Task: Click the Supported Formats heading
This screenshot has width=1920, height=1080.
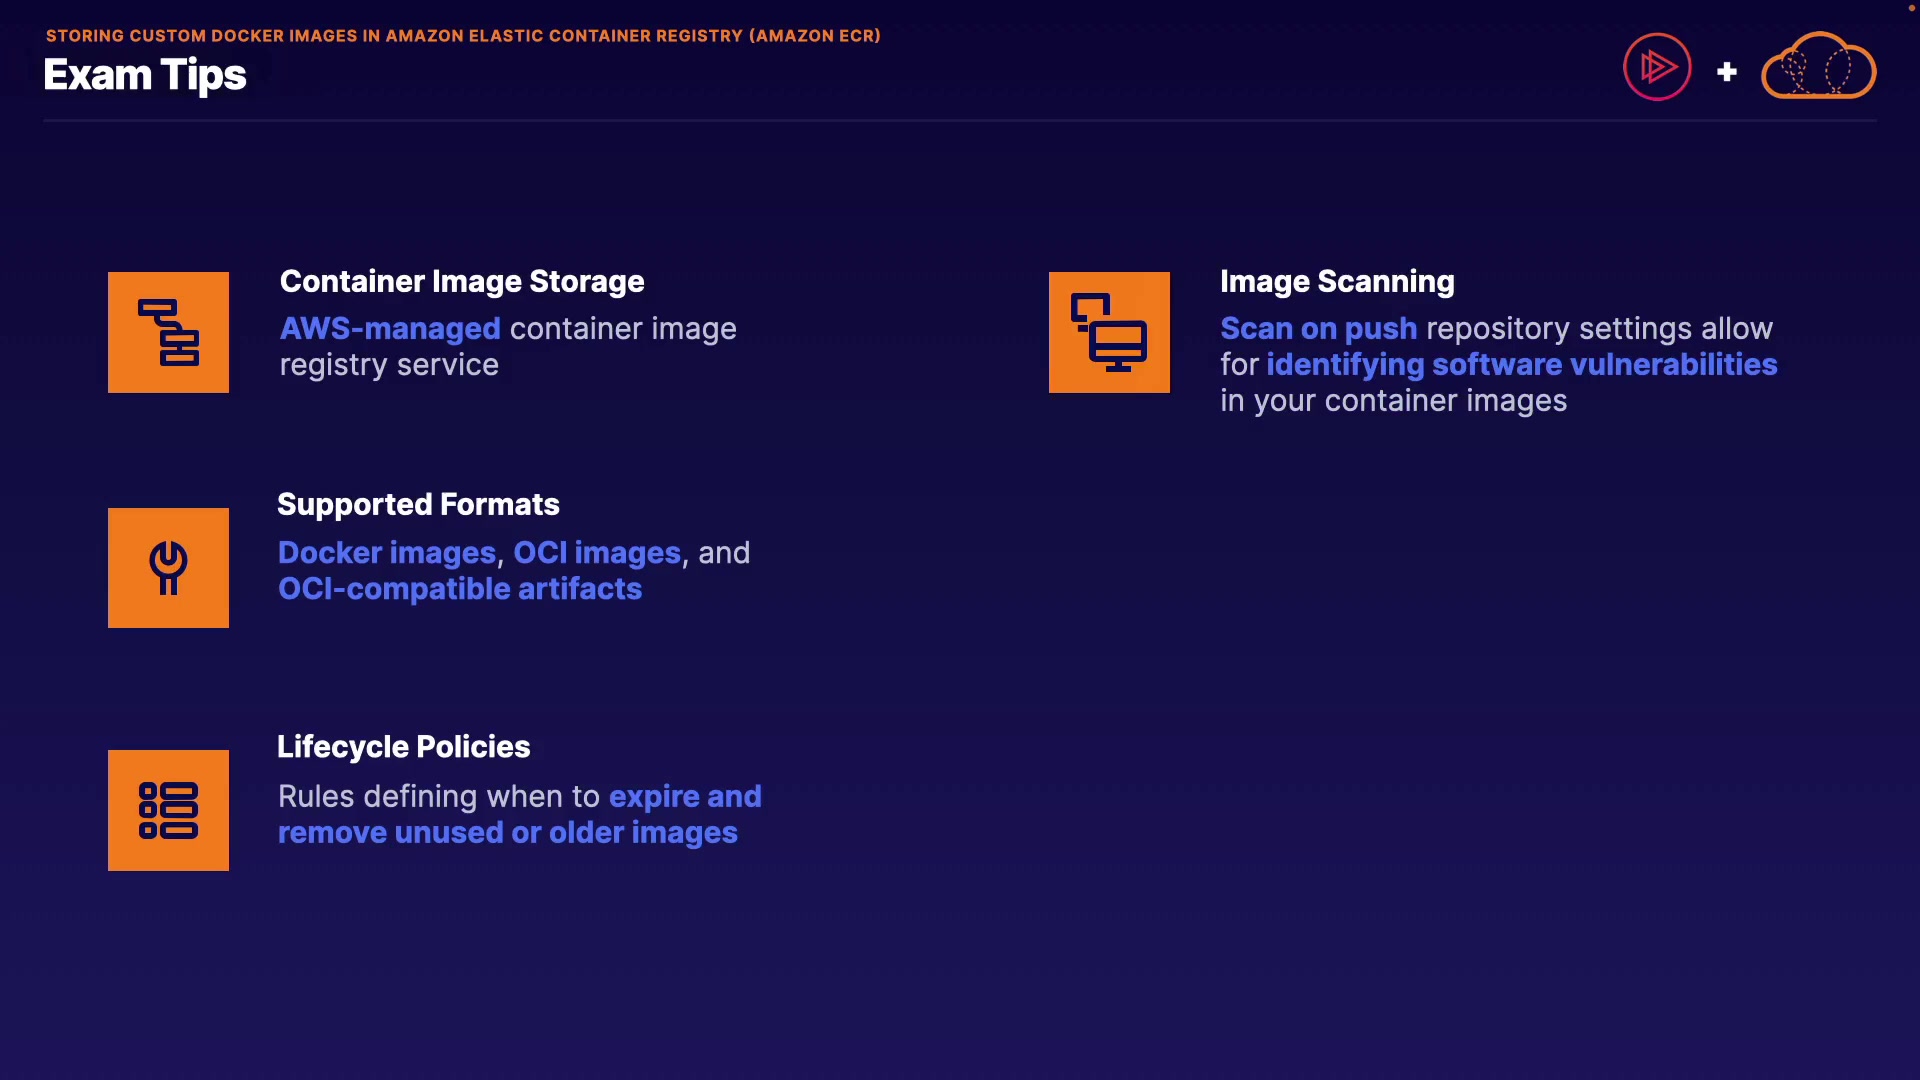Action: 418,505
